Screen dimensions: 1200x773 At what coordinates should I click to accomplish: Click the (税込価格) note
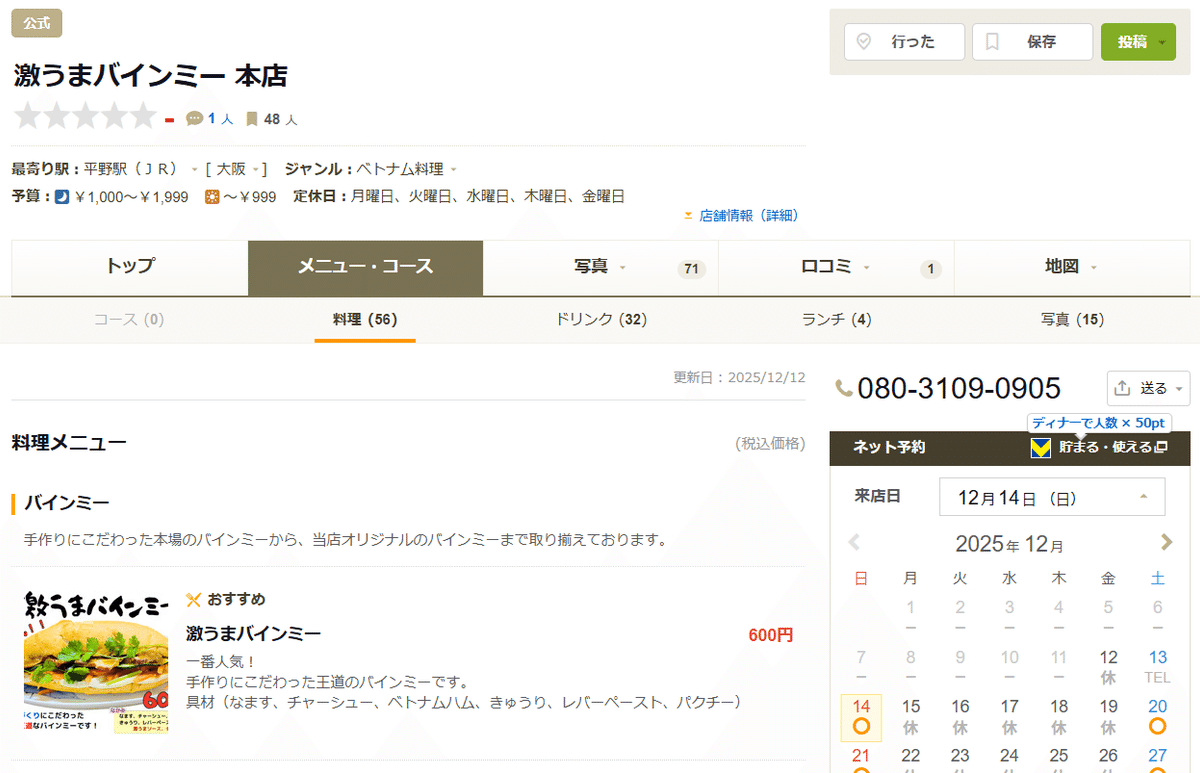[770, 444]
